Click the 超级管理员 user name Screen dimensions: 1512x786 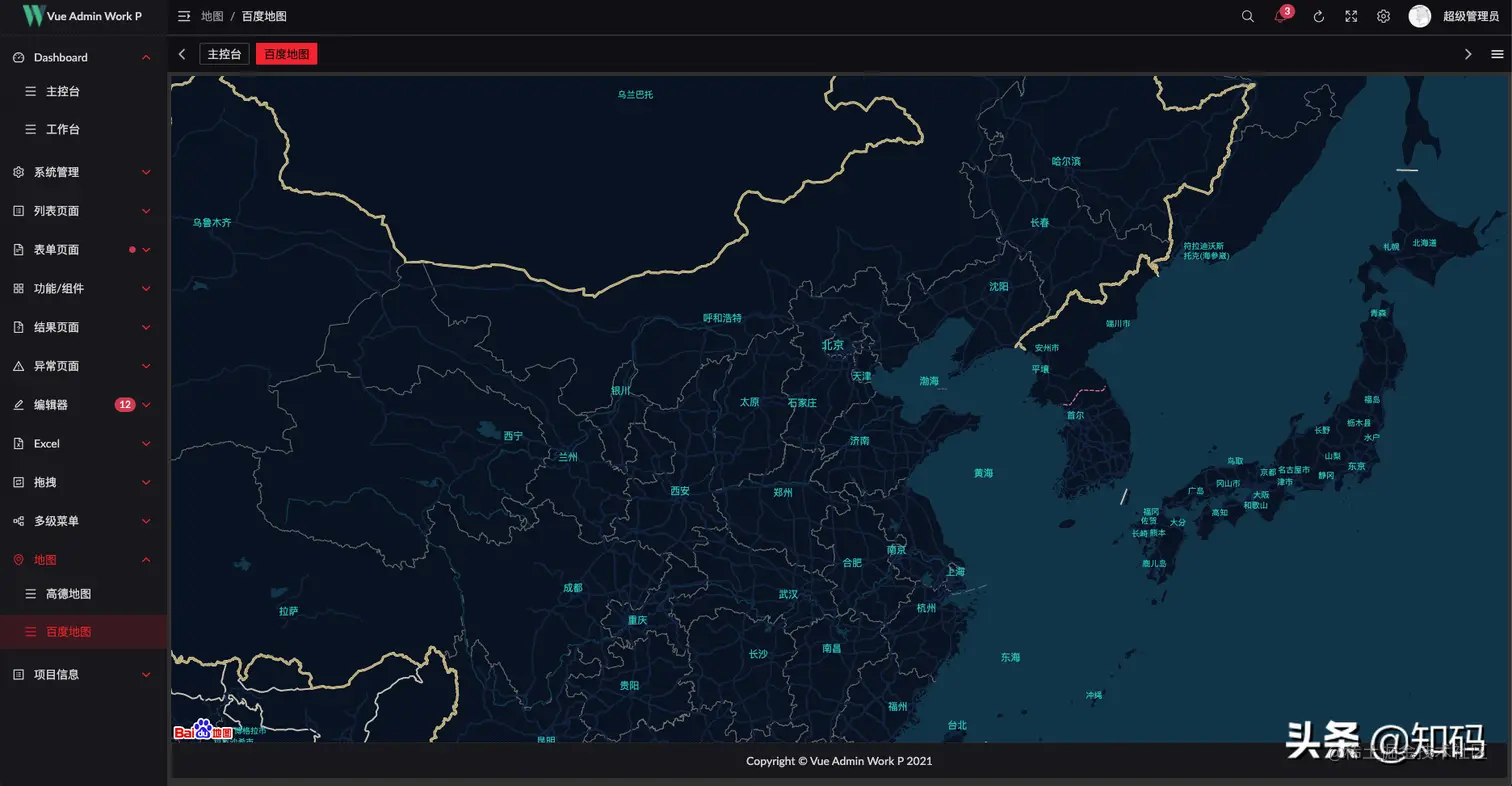[1470, 17]
